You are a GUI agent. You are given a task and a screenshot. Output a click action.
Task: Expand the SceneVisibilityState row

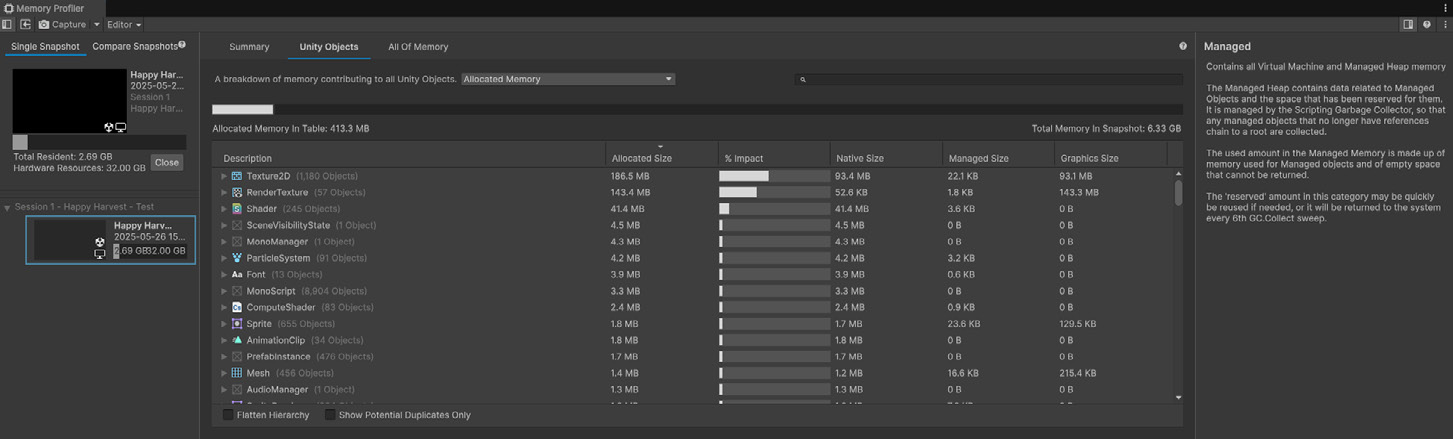[224, 225]
